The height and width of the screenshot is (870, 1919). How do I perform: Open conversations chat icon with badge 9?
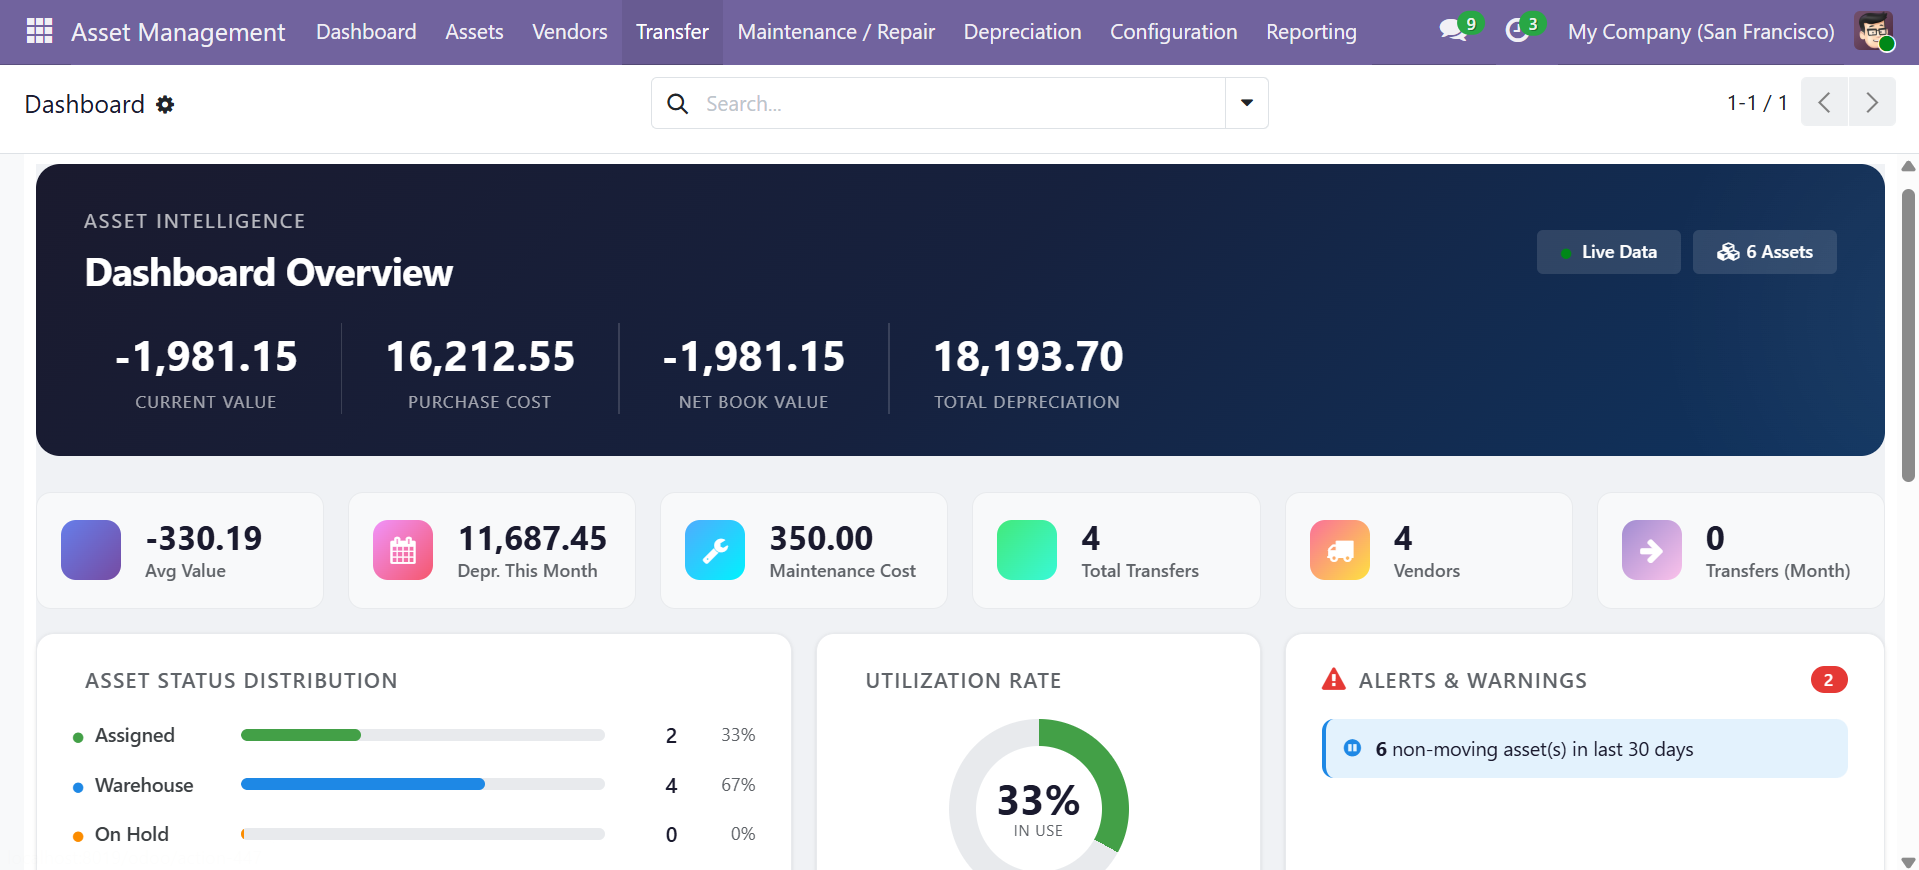[x=1453, y=30]
